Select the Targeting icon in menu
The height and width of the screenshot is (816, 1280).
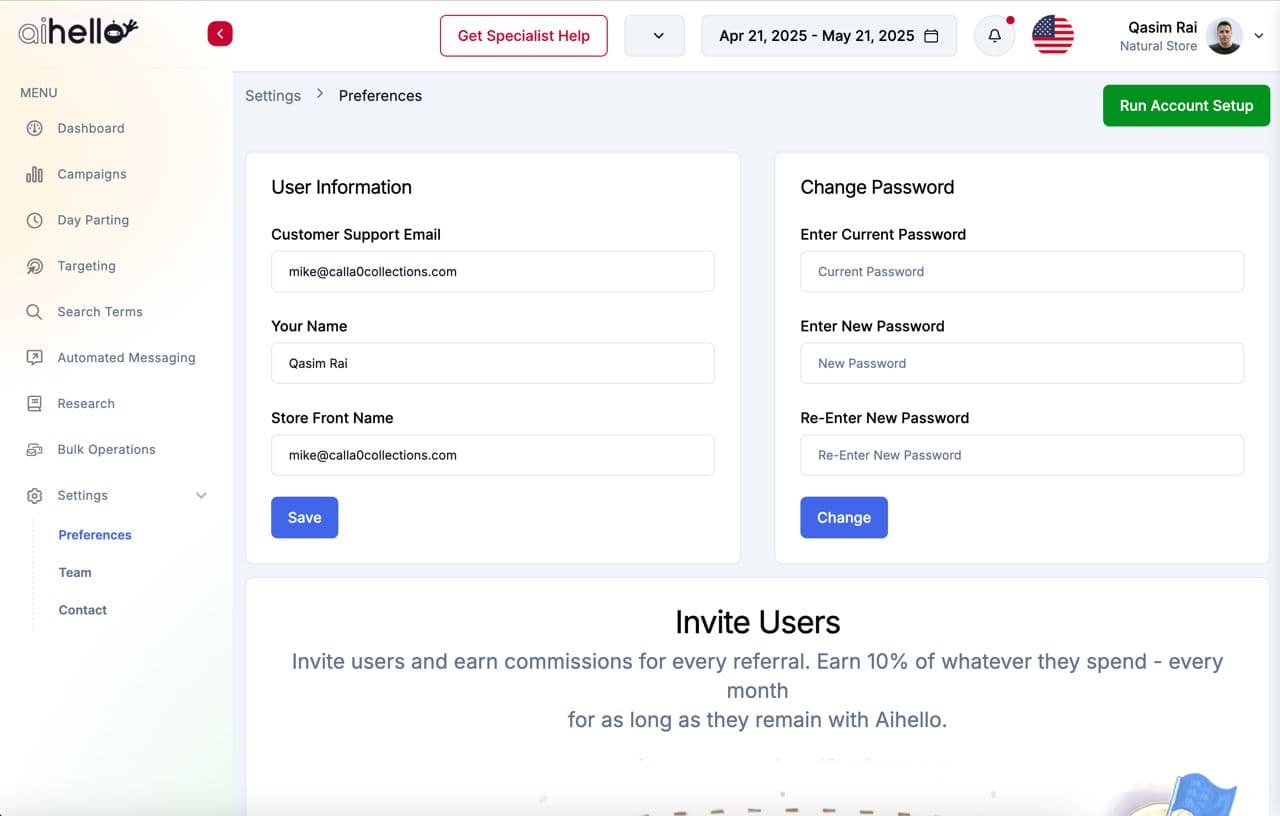[x=34, y=266]
